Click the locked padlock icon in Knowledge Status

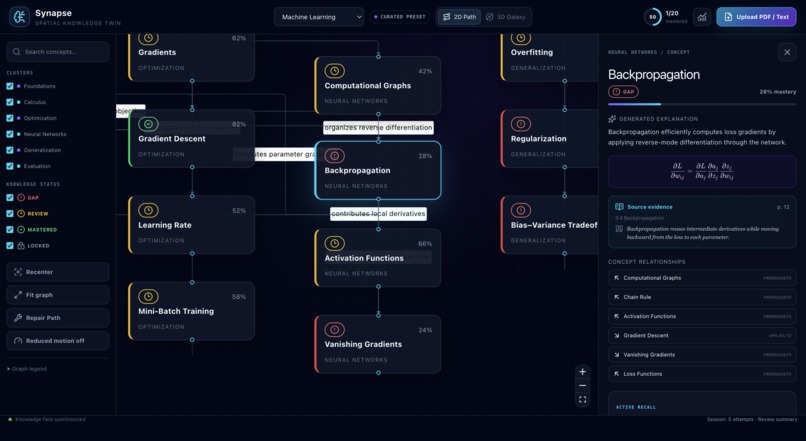coord(21,246)
